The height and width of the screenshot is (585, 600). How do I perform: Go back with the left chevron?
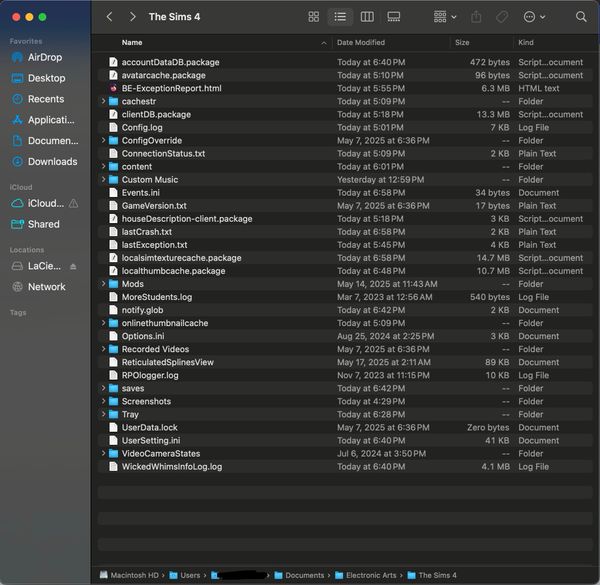coord(108,17)
